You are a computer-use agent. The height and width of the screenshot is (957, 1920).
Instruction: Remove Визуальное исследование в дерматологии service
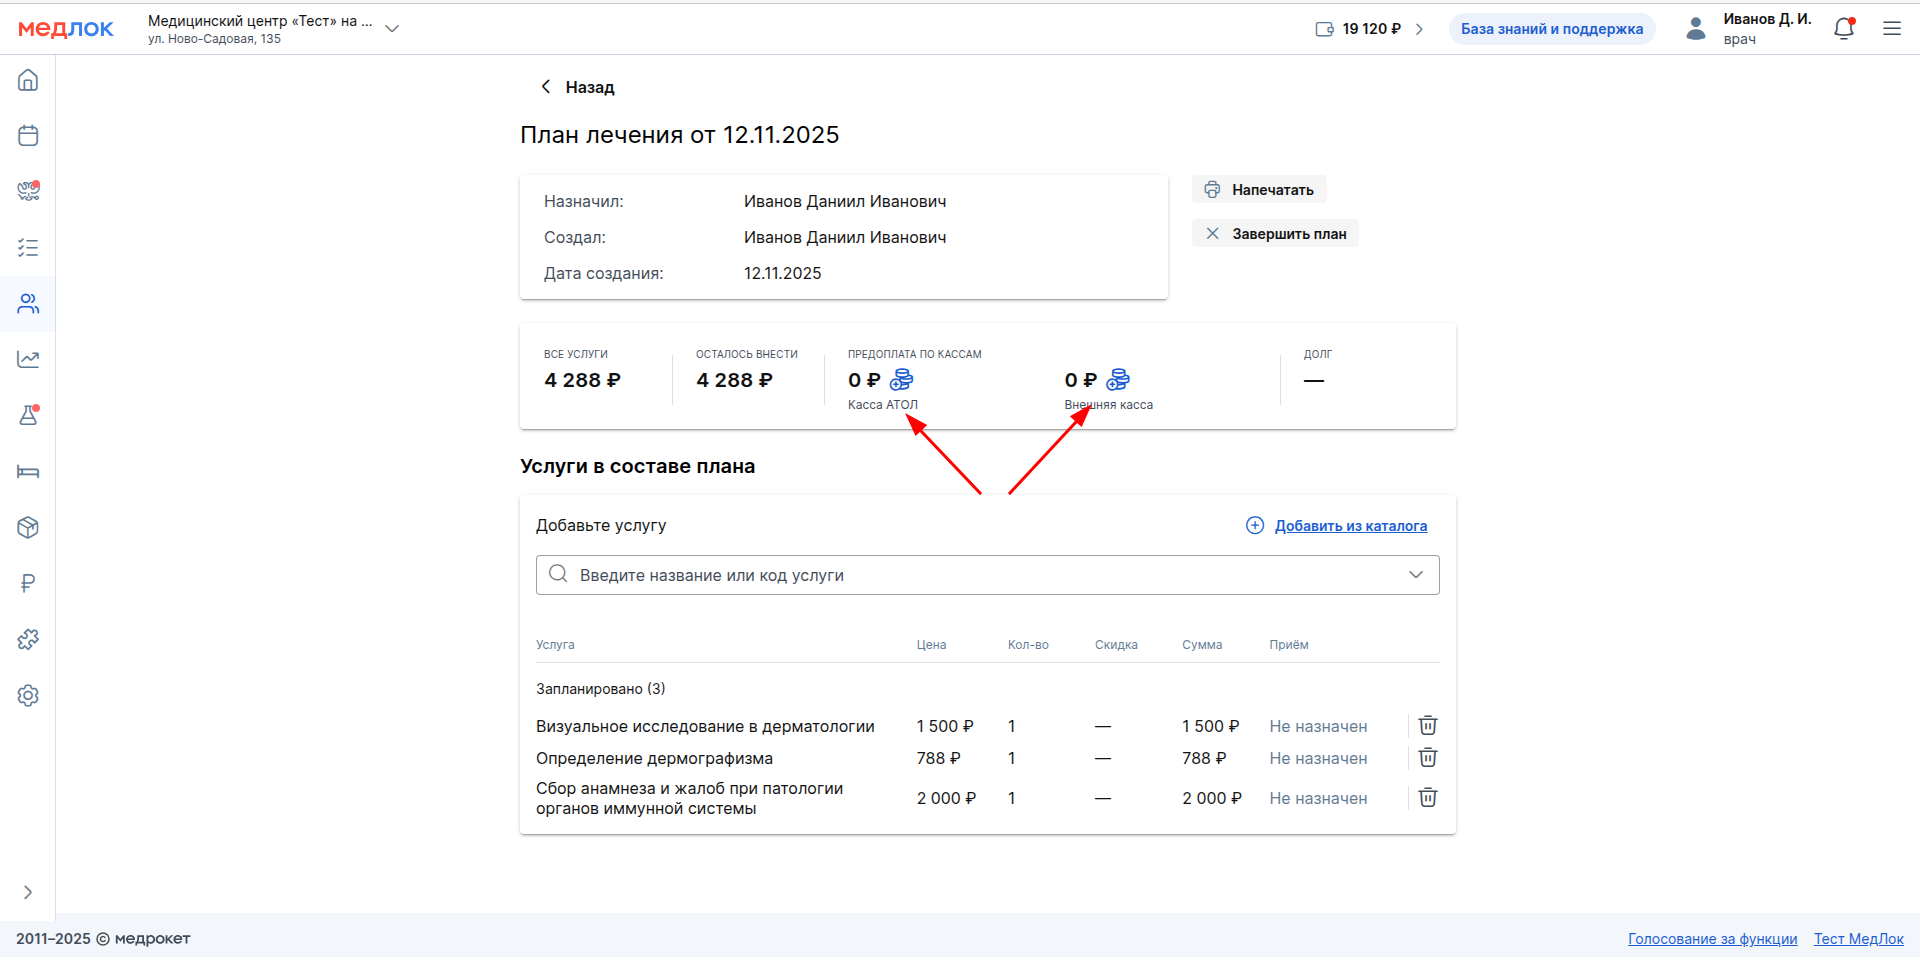[x=1428, y=726]
